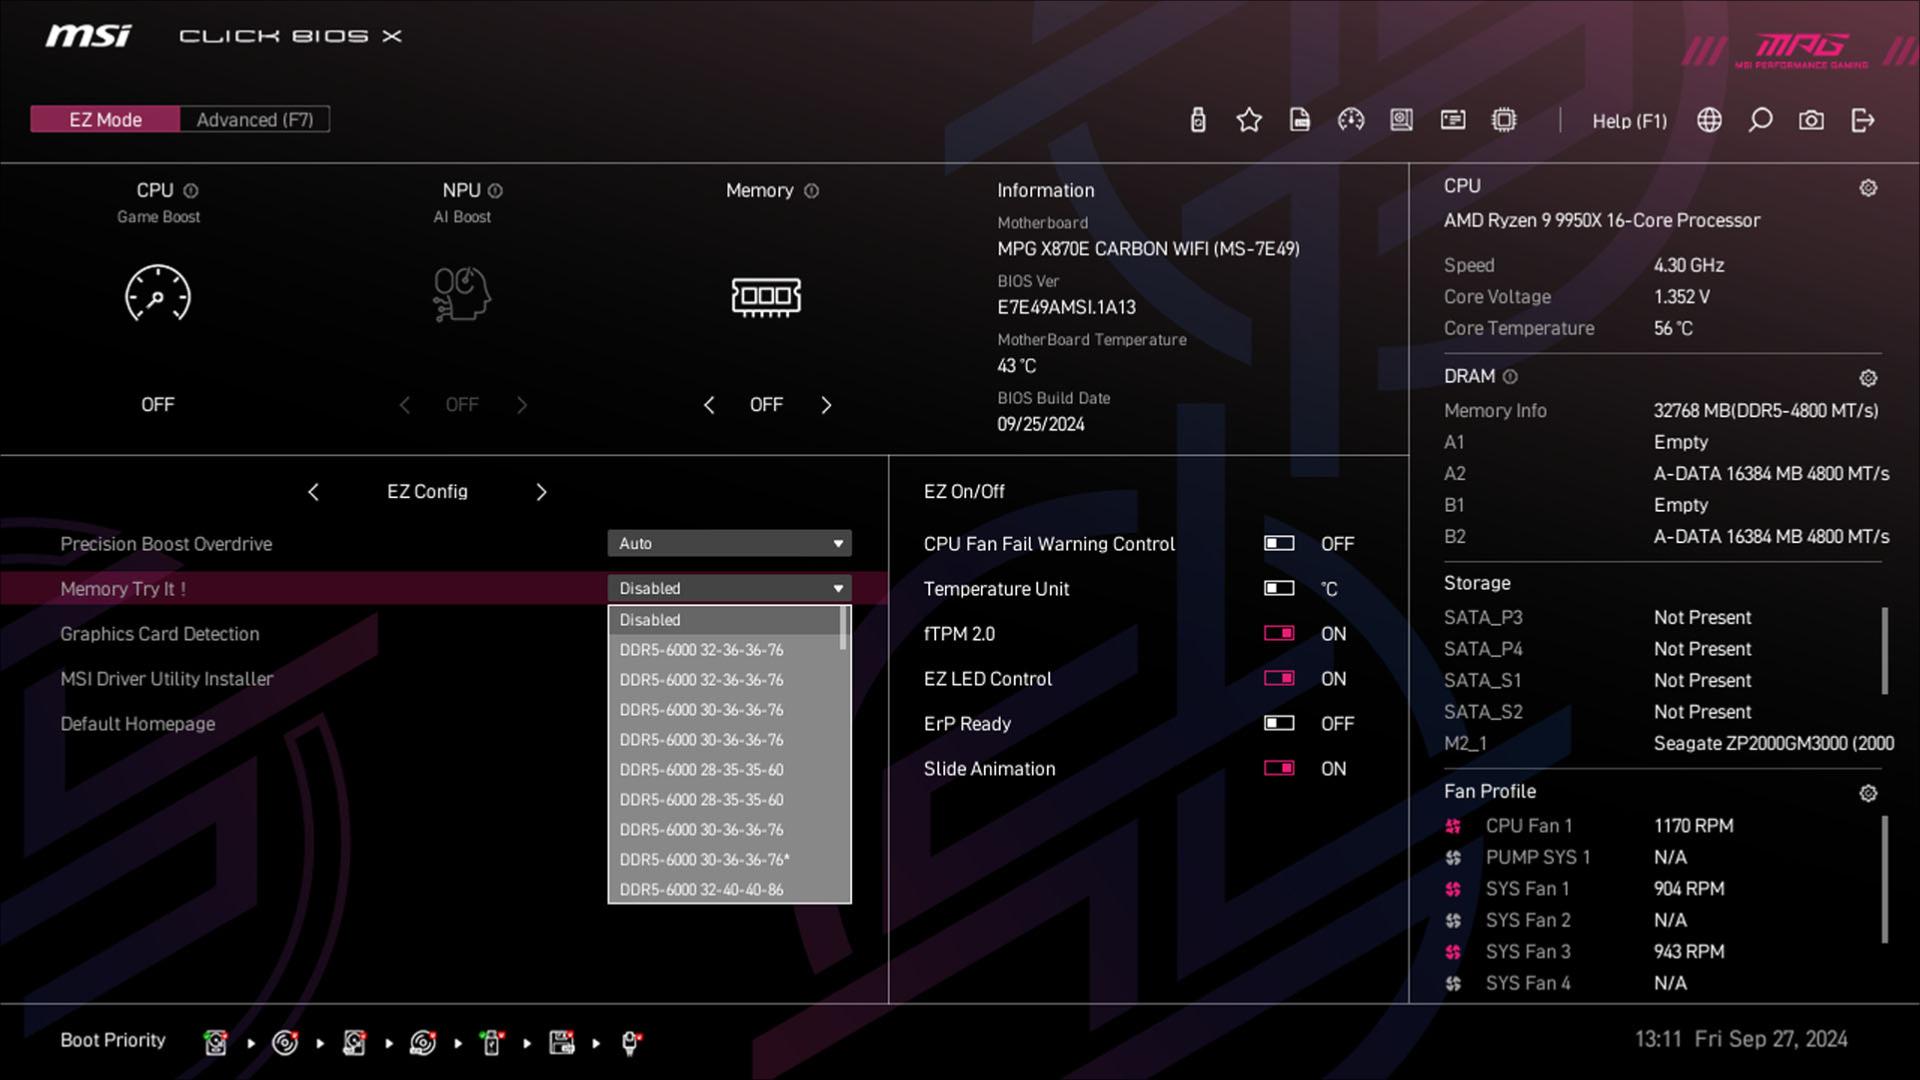Click the CPU Game Boost gauge icon
This screenshot has height=1080, width=1920.
(158, 294)
